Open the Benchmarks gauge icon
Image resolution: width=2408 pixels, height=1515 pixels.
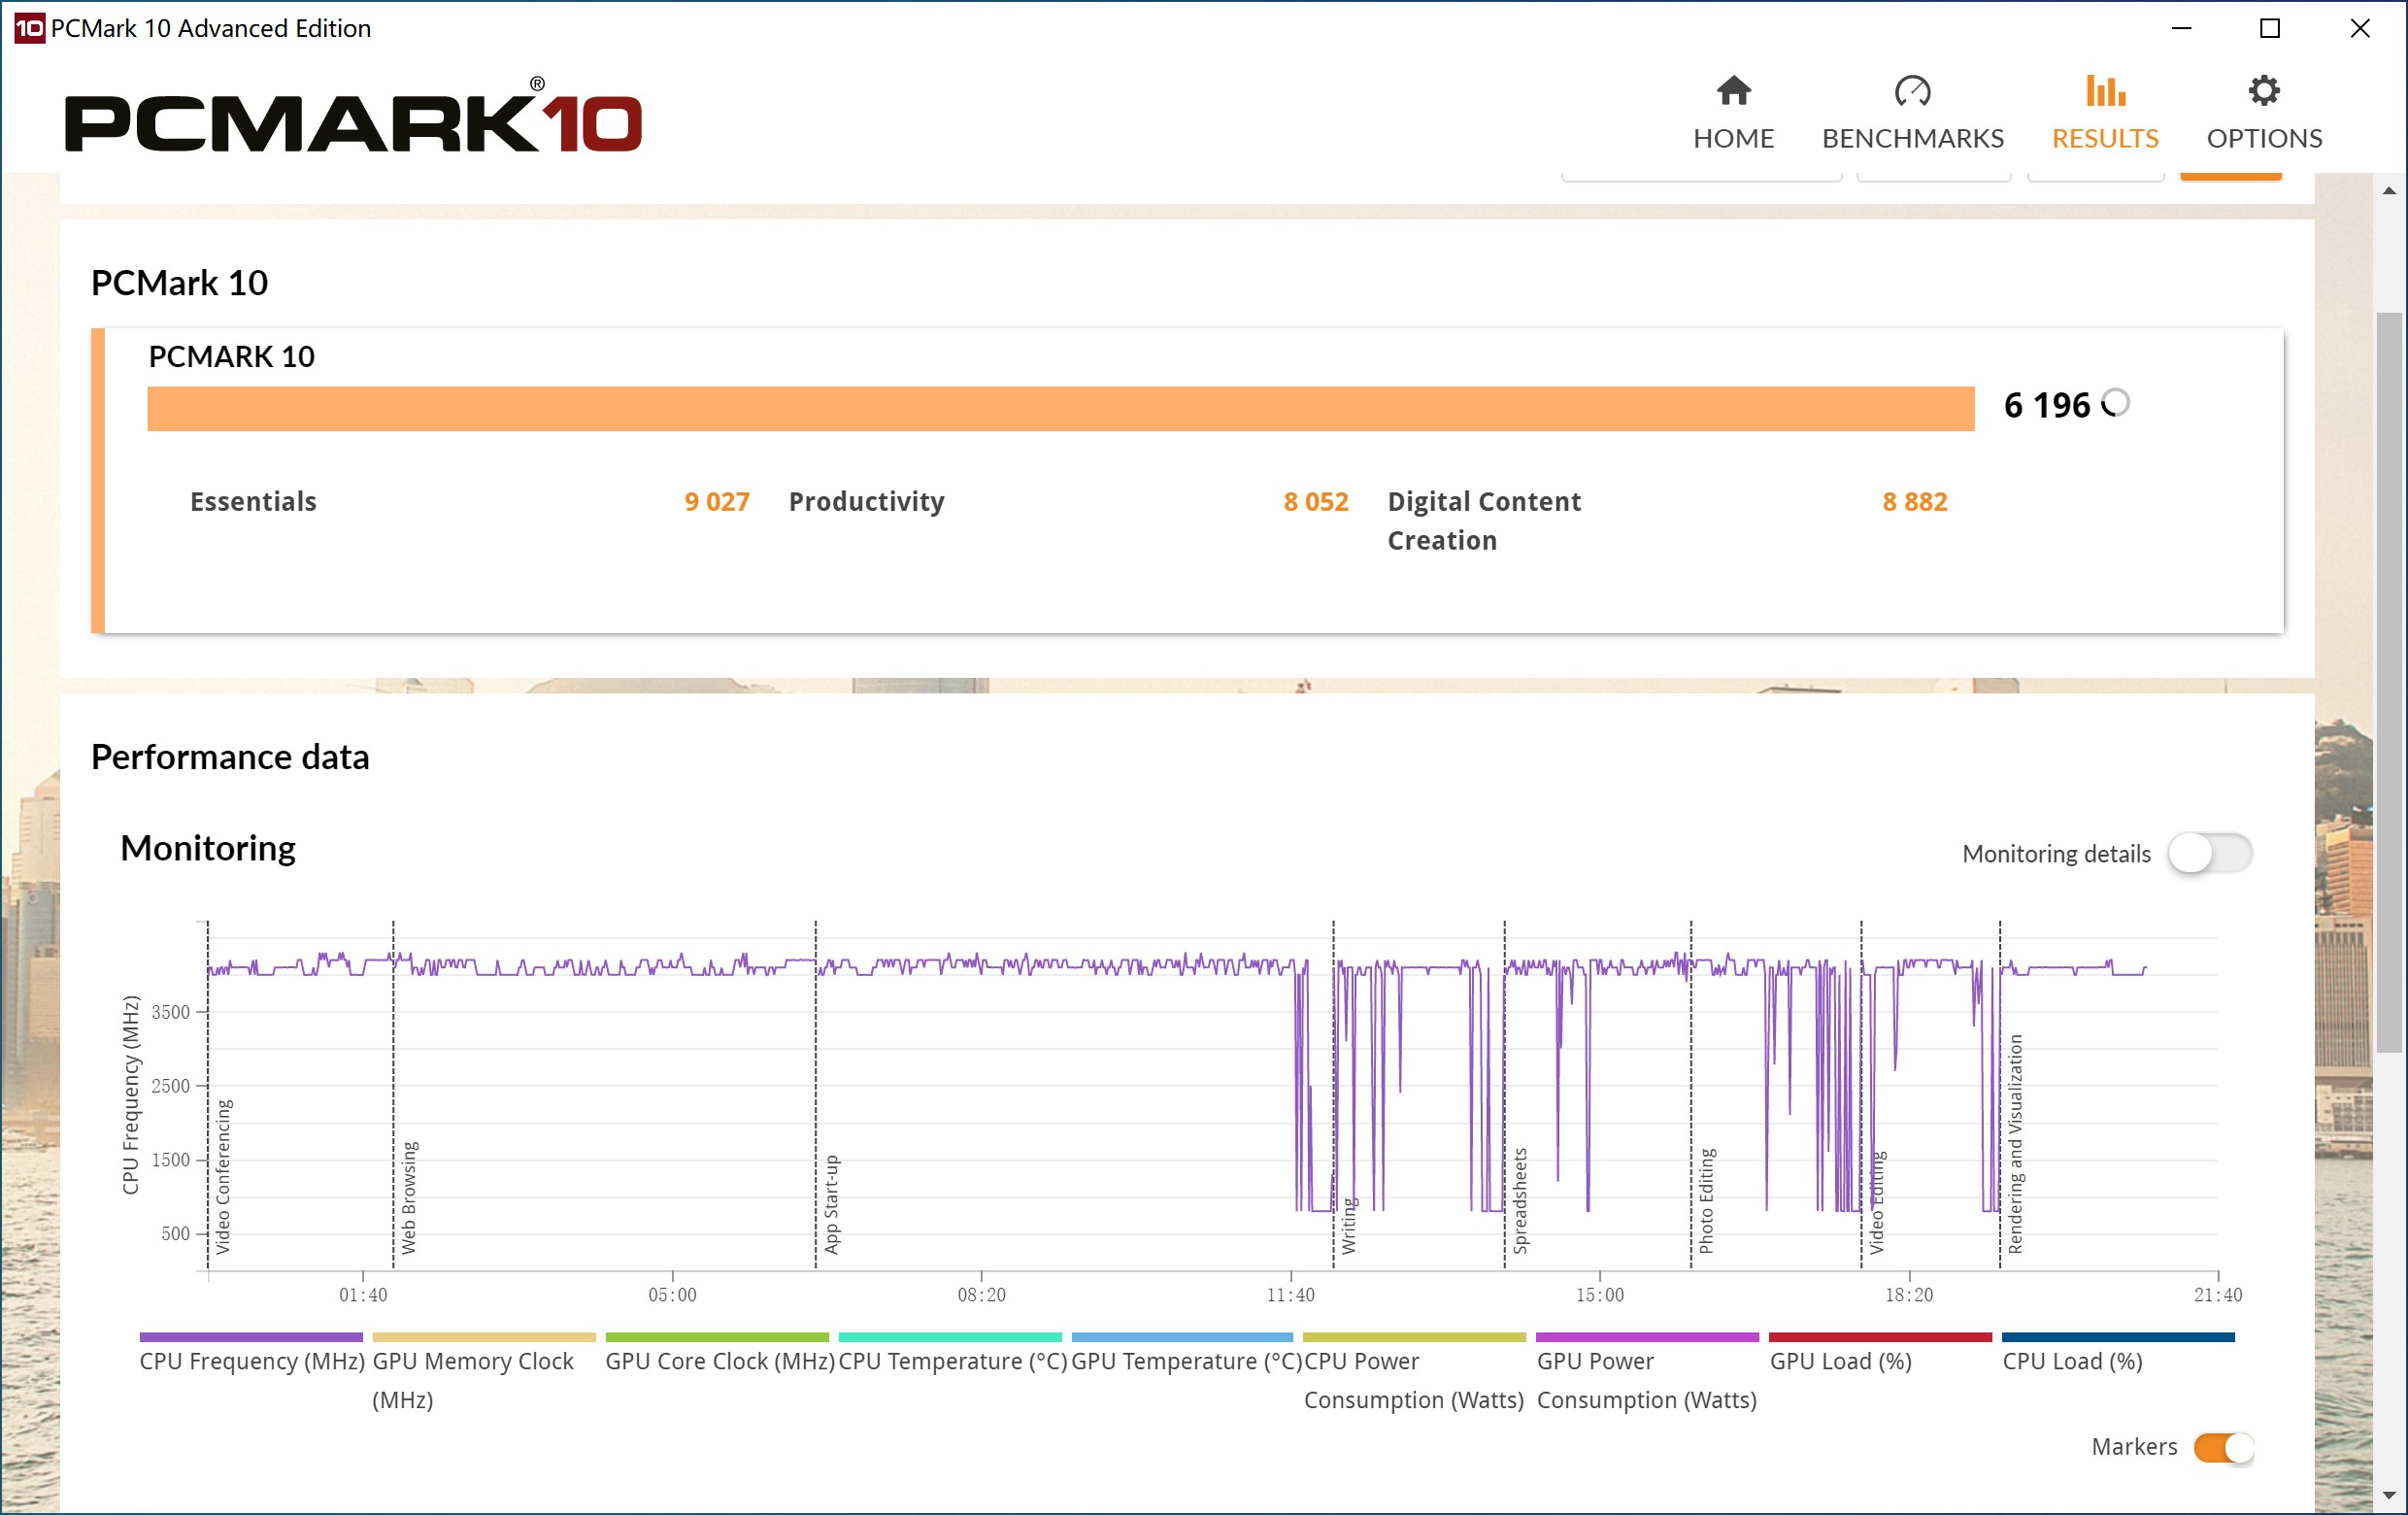coord(1912,91)
